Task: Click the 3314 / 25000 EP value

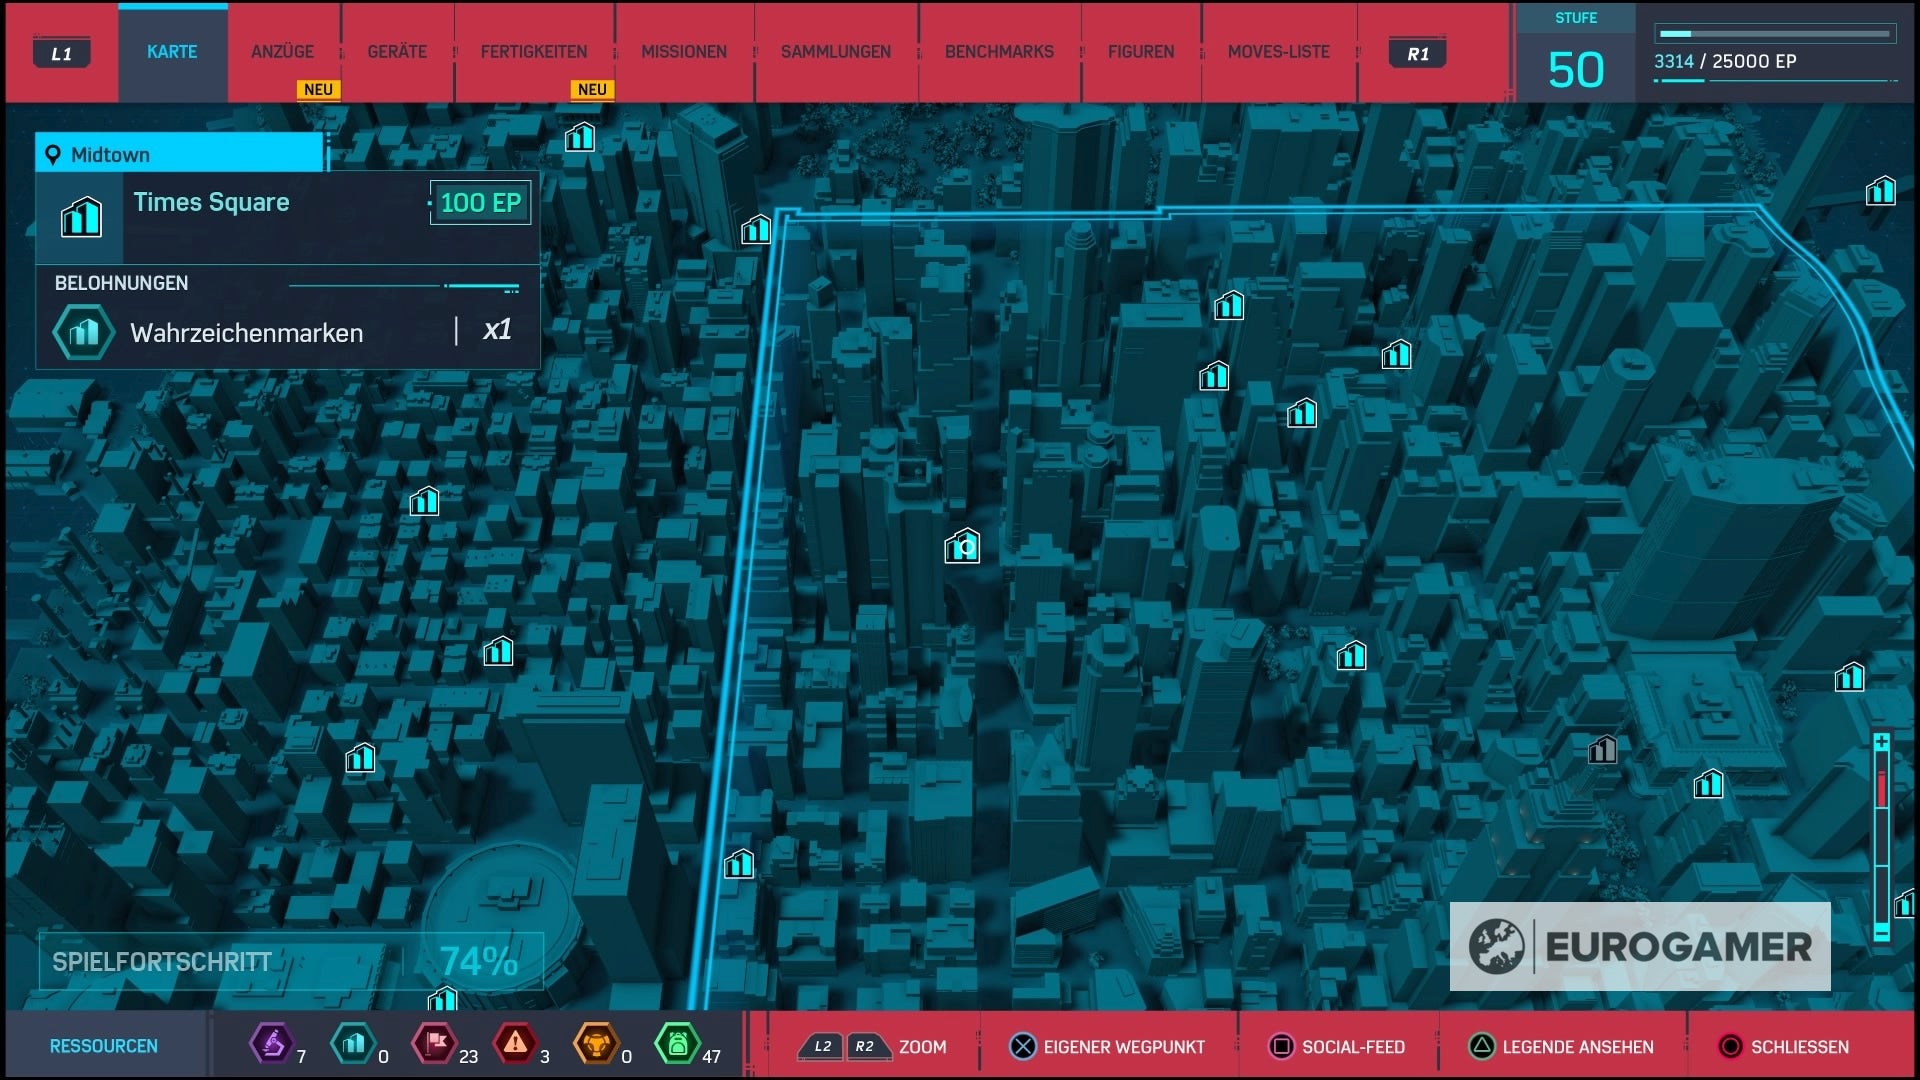Action: 1725,61
